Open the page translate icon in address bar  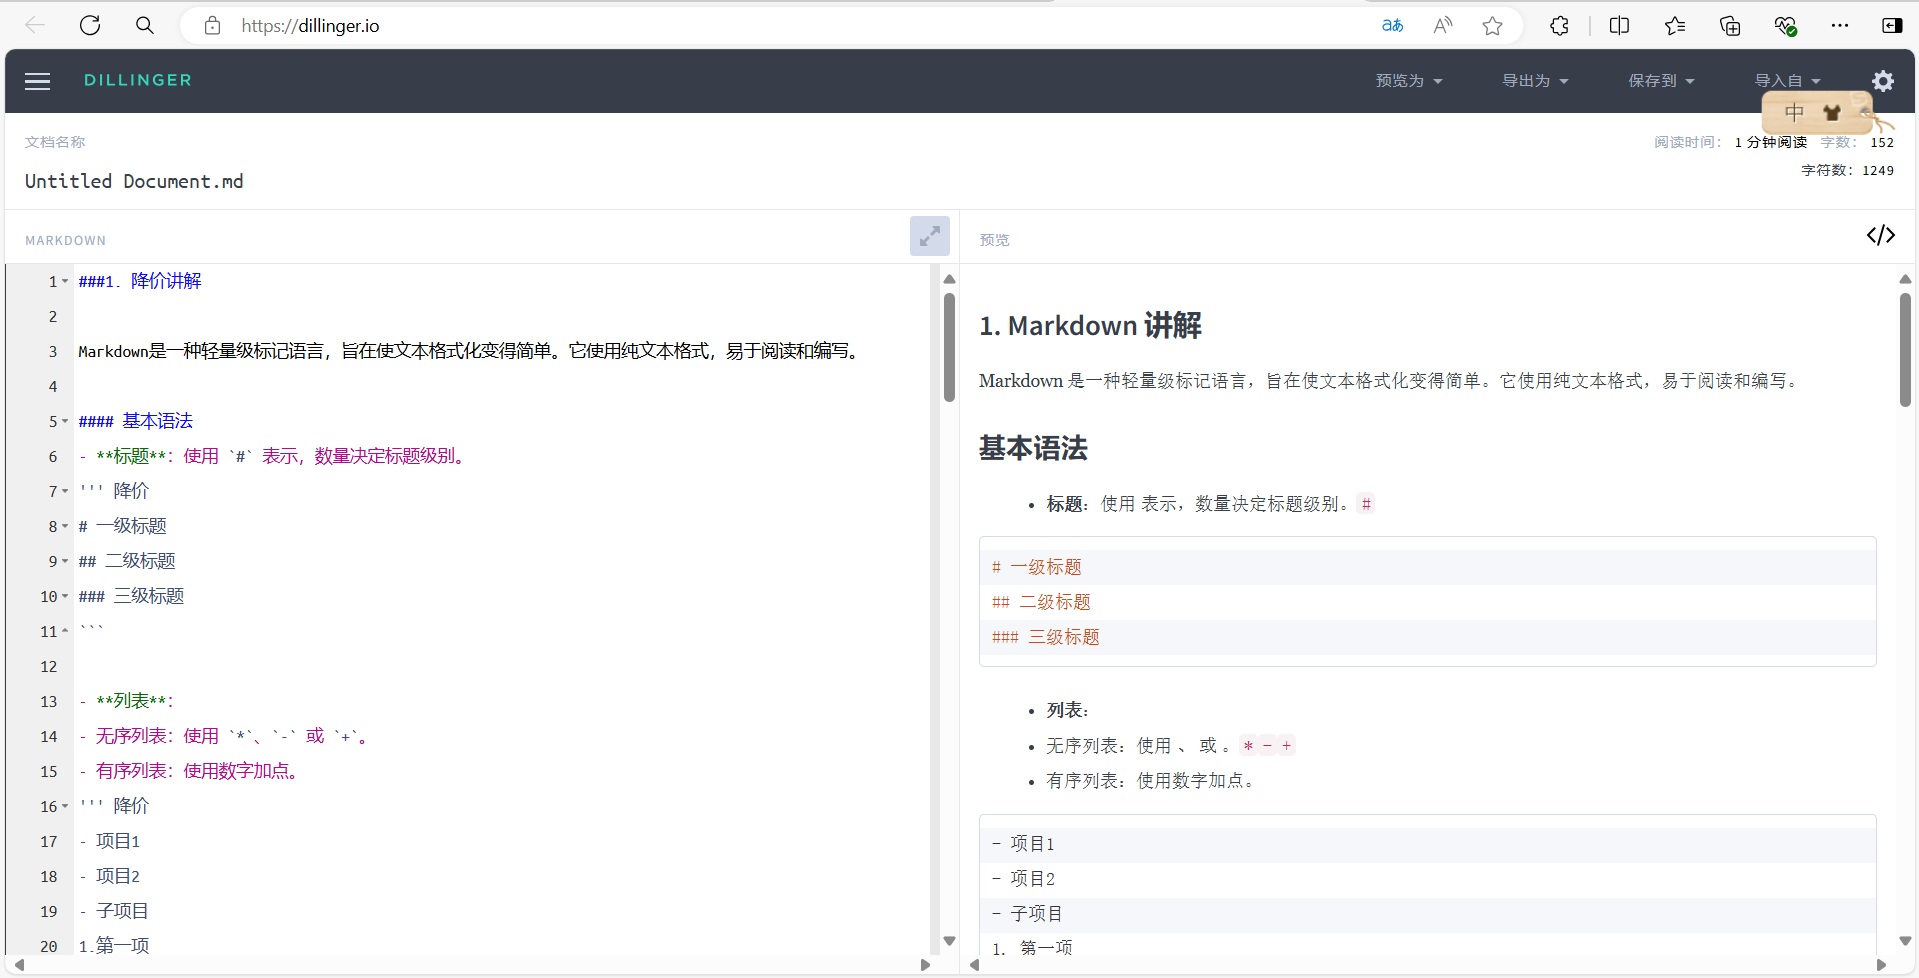(x=1392, y=26)
